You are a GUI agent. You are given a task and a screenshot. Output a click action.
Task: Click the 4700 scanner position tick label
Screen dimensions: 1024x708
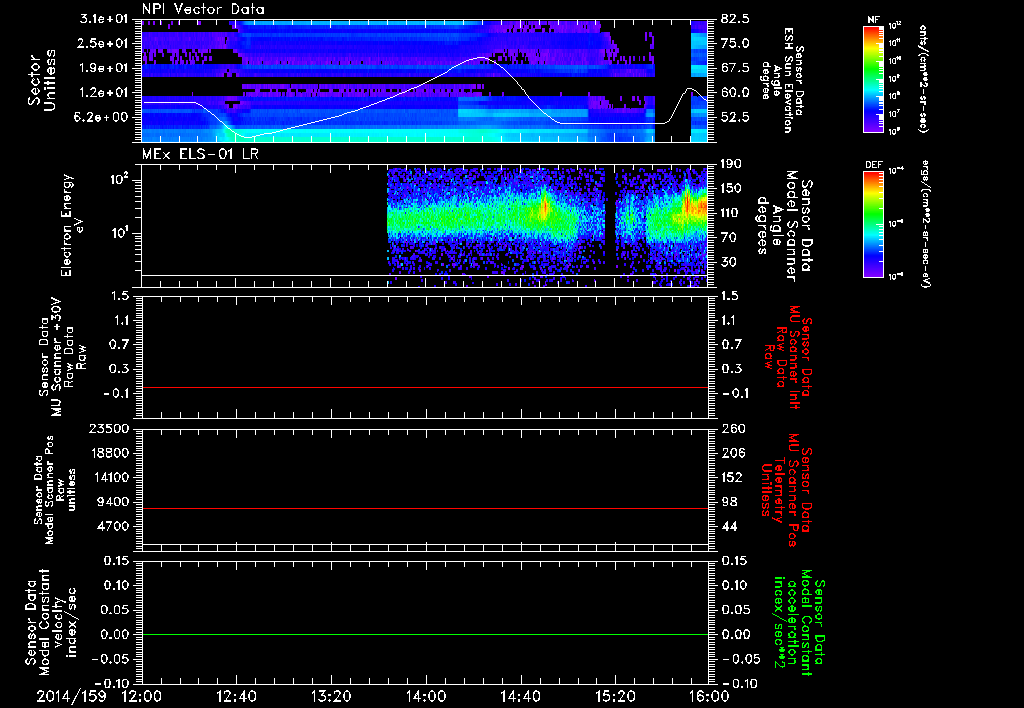pos(115,526)
